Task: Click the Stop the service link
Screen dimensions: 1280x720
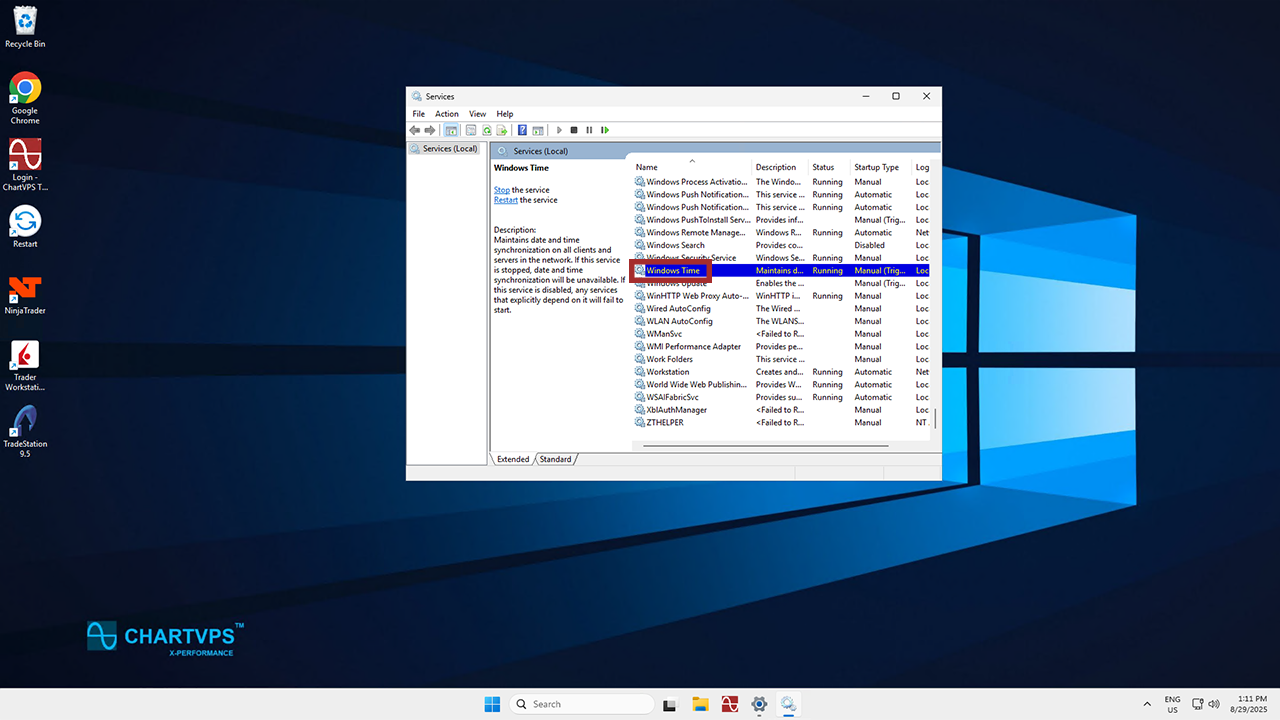Action: tap(501, 190)
